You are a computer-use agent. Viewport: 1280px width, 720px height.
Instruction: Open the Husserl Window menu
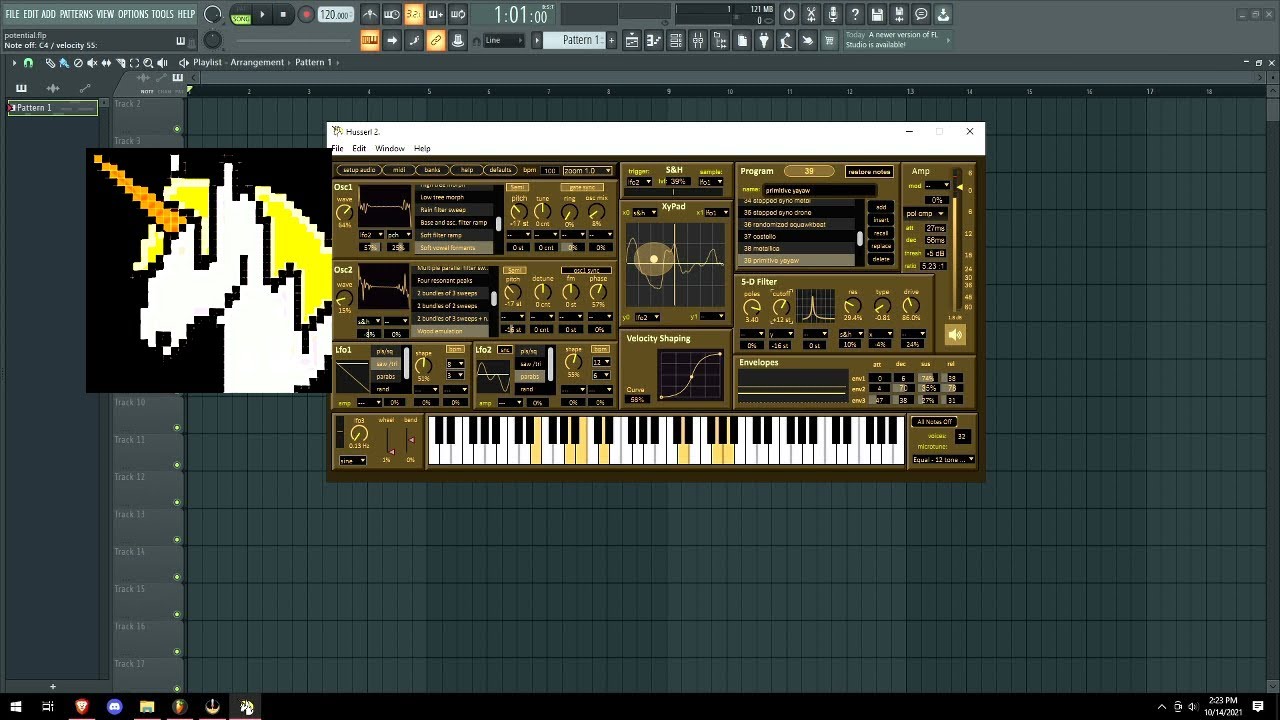point(390,149)
